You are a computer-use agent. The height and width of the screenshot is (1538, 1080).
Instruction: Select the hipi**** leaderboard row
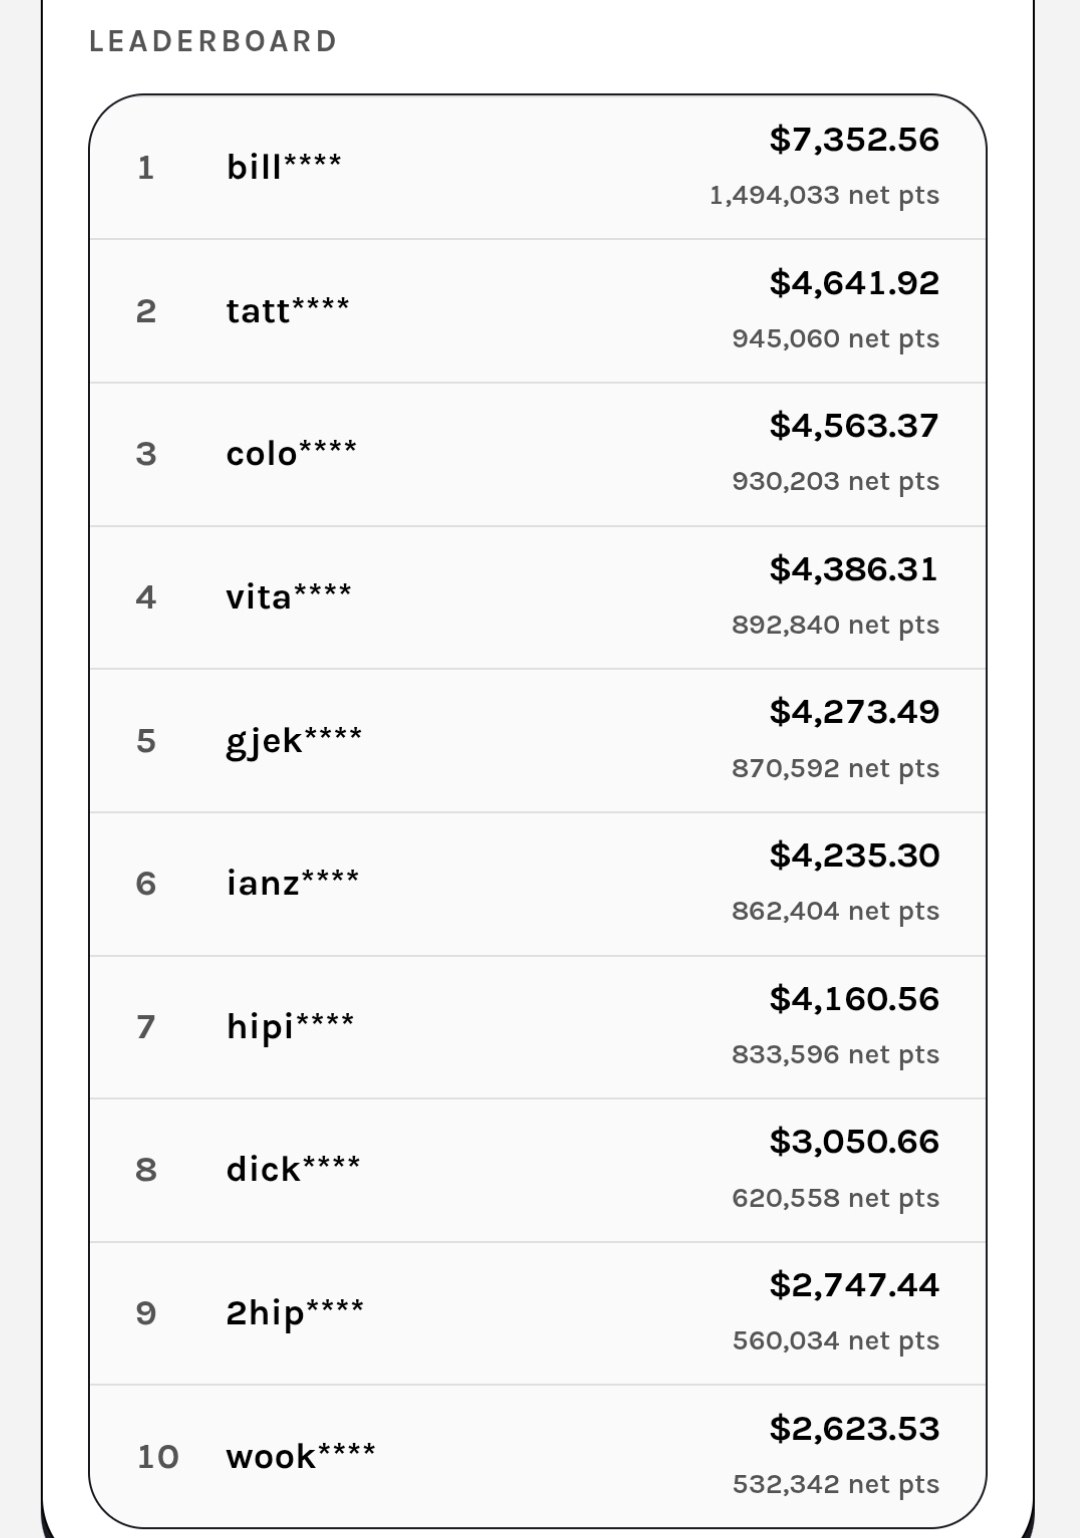[x=538, y=1027]
